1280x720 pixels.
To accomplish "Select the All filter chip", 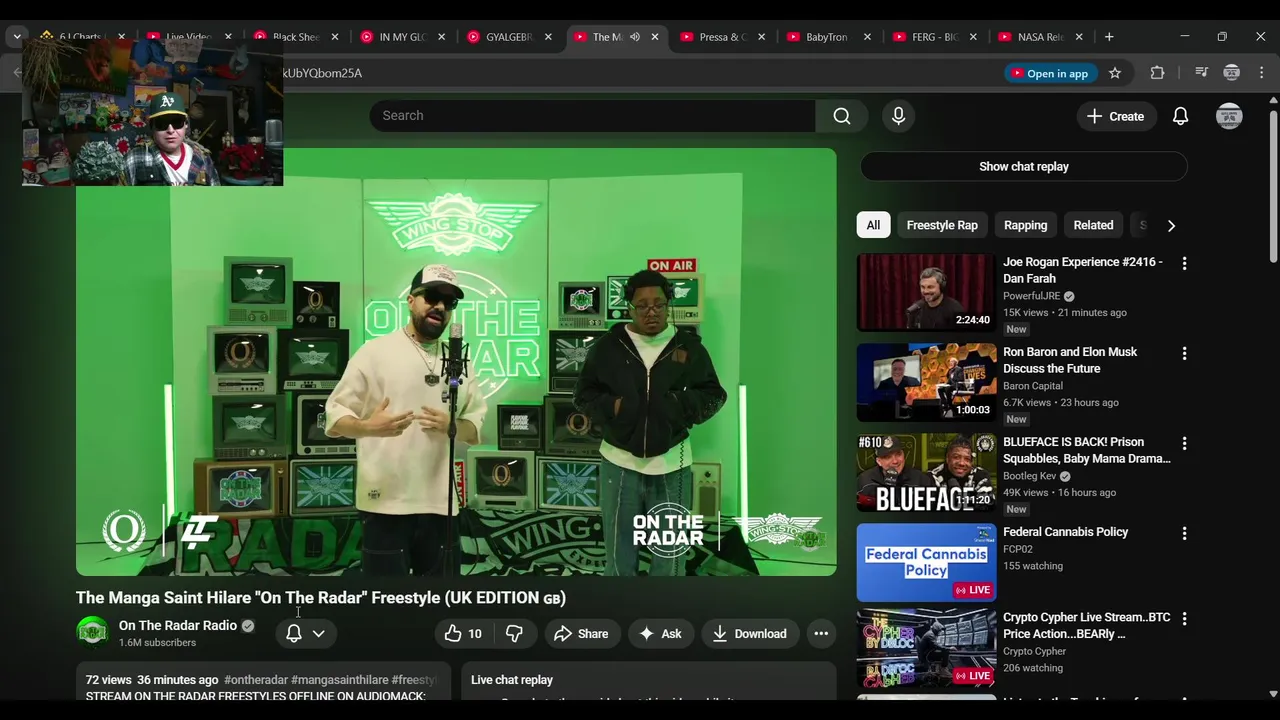I will 873,225.
